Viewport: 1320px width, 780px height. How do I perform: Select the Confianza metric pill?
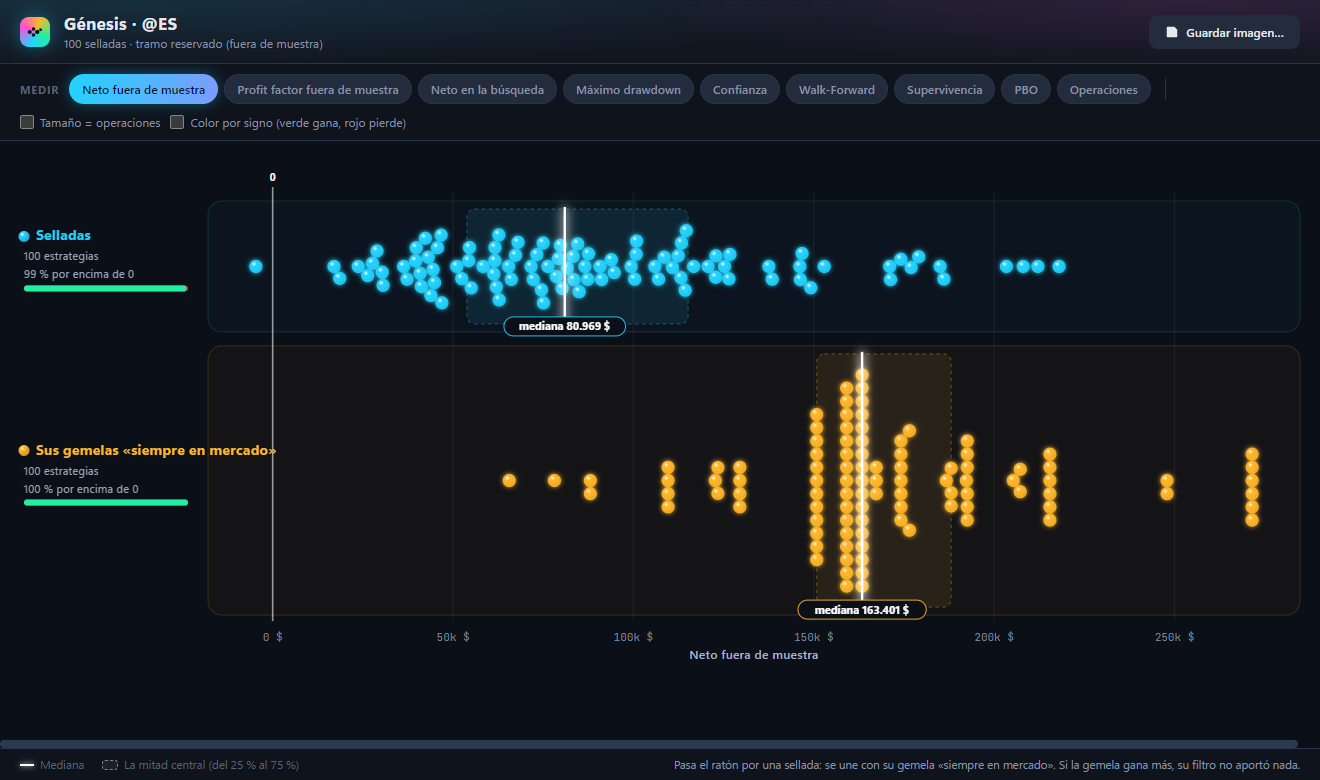pyautogui.click(x=740, y=89)
